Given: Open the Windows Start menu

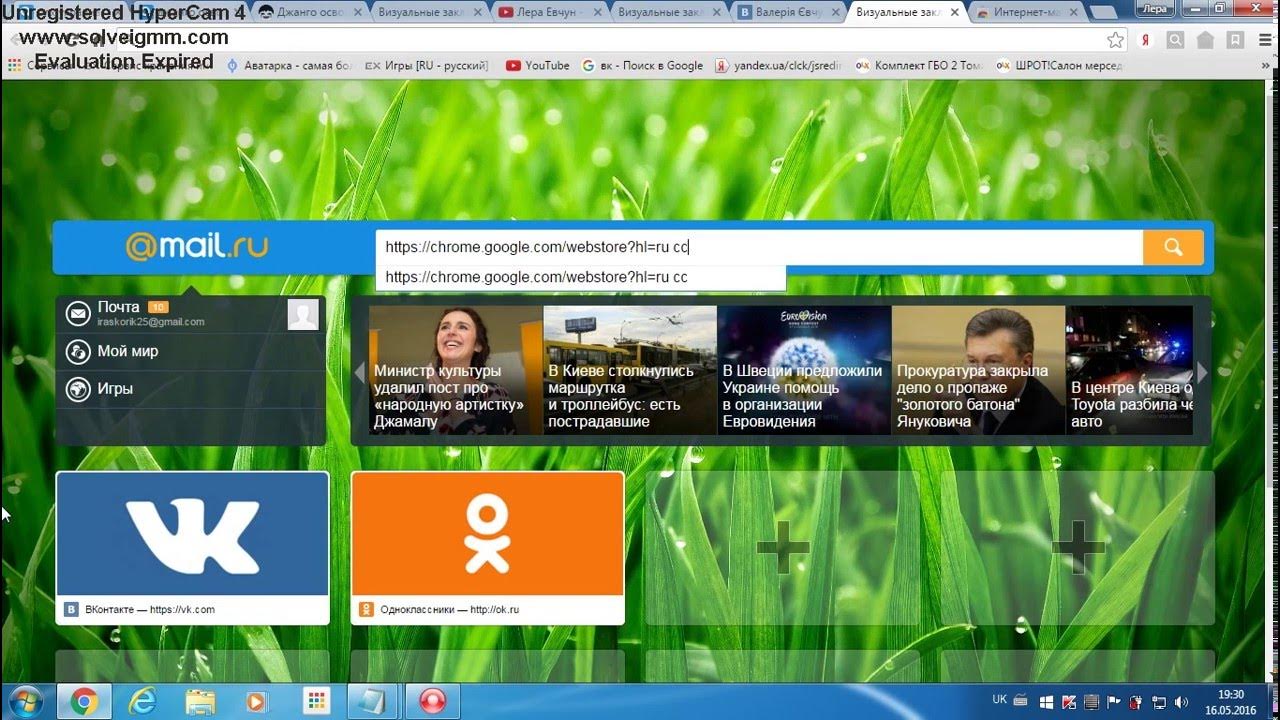Looking at the screenshot, I should [24, 701].
